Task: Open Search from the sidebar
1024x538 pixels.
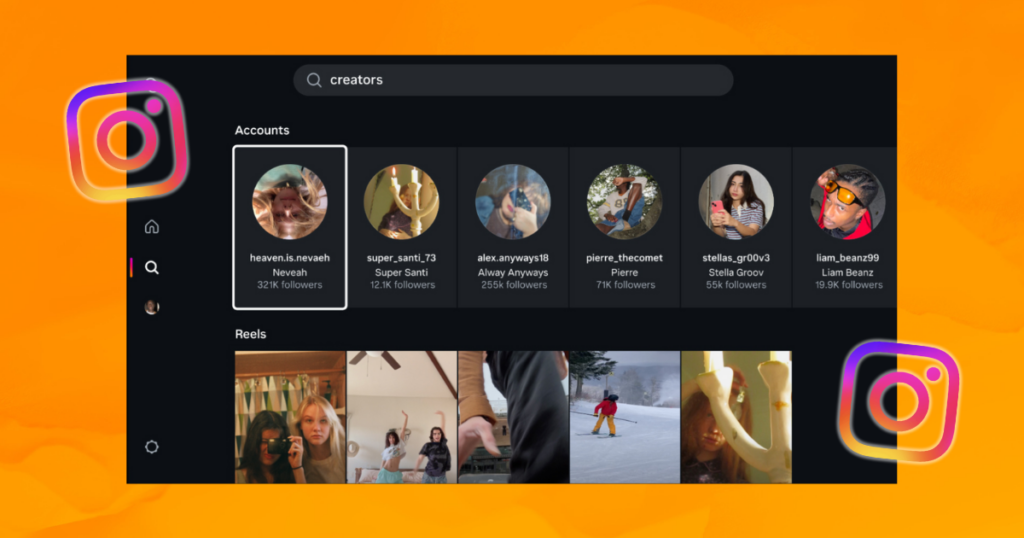Action: coord(152,268)
